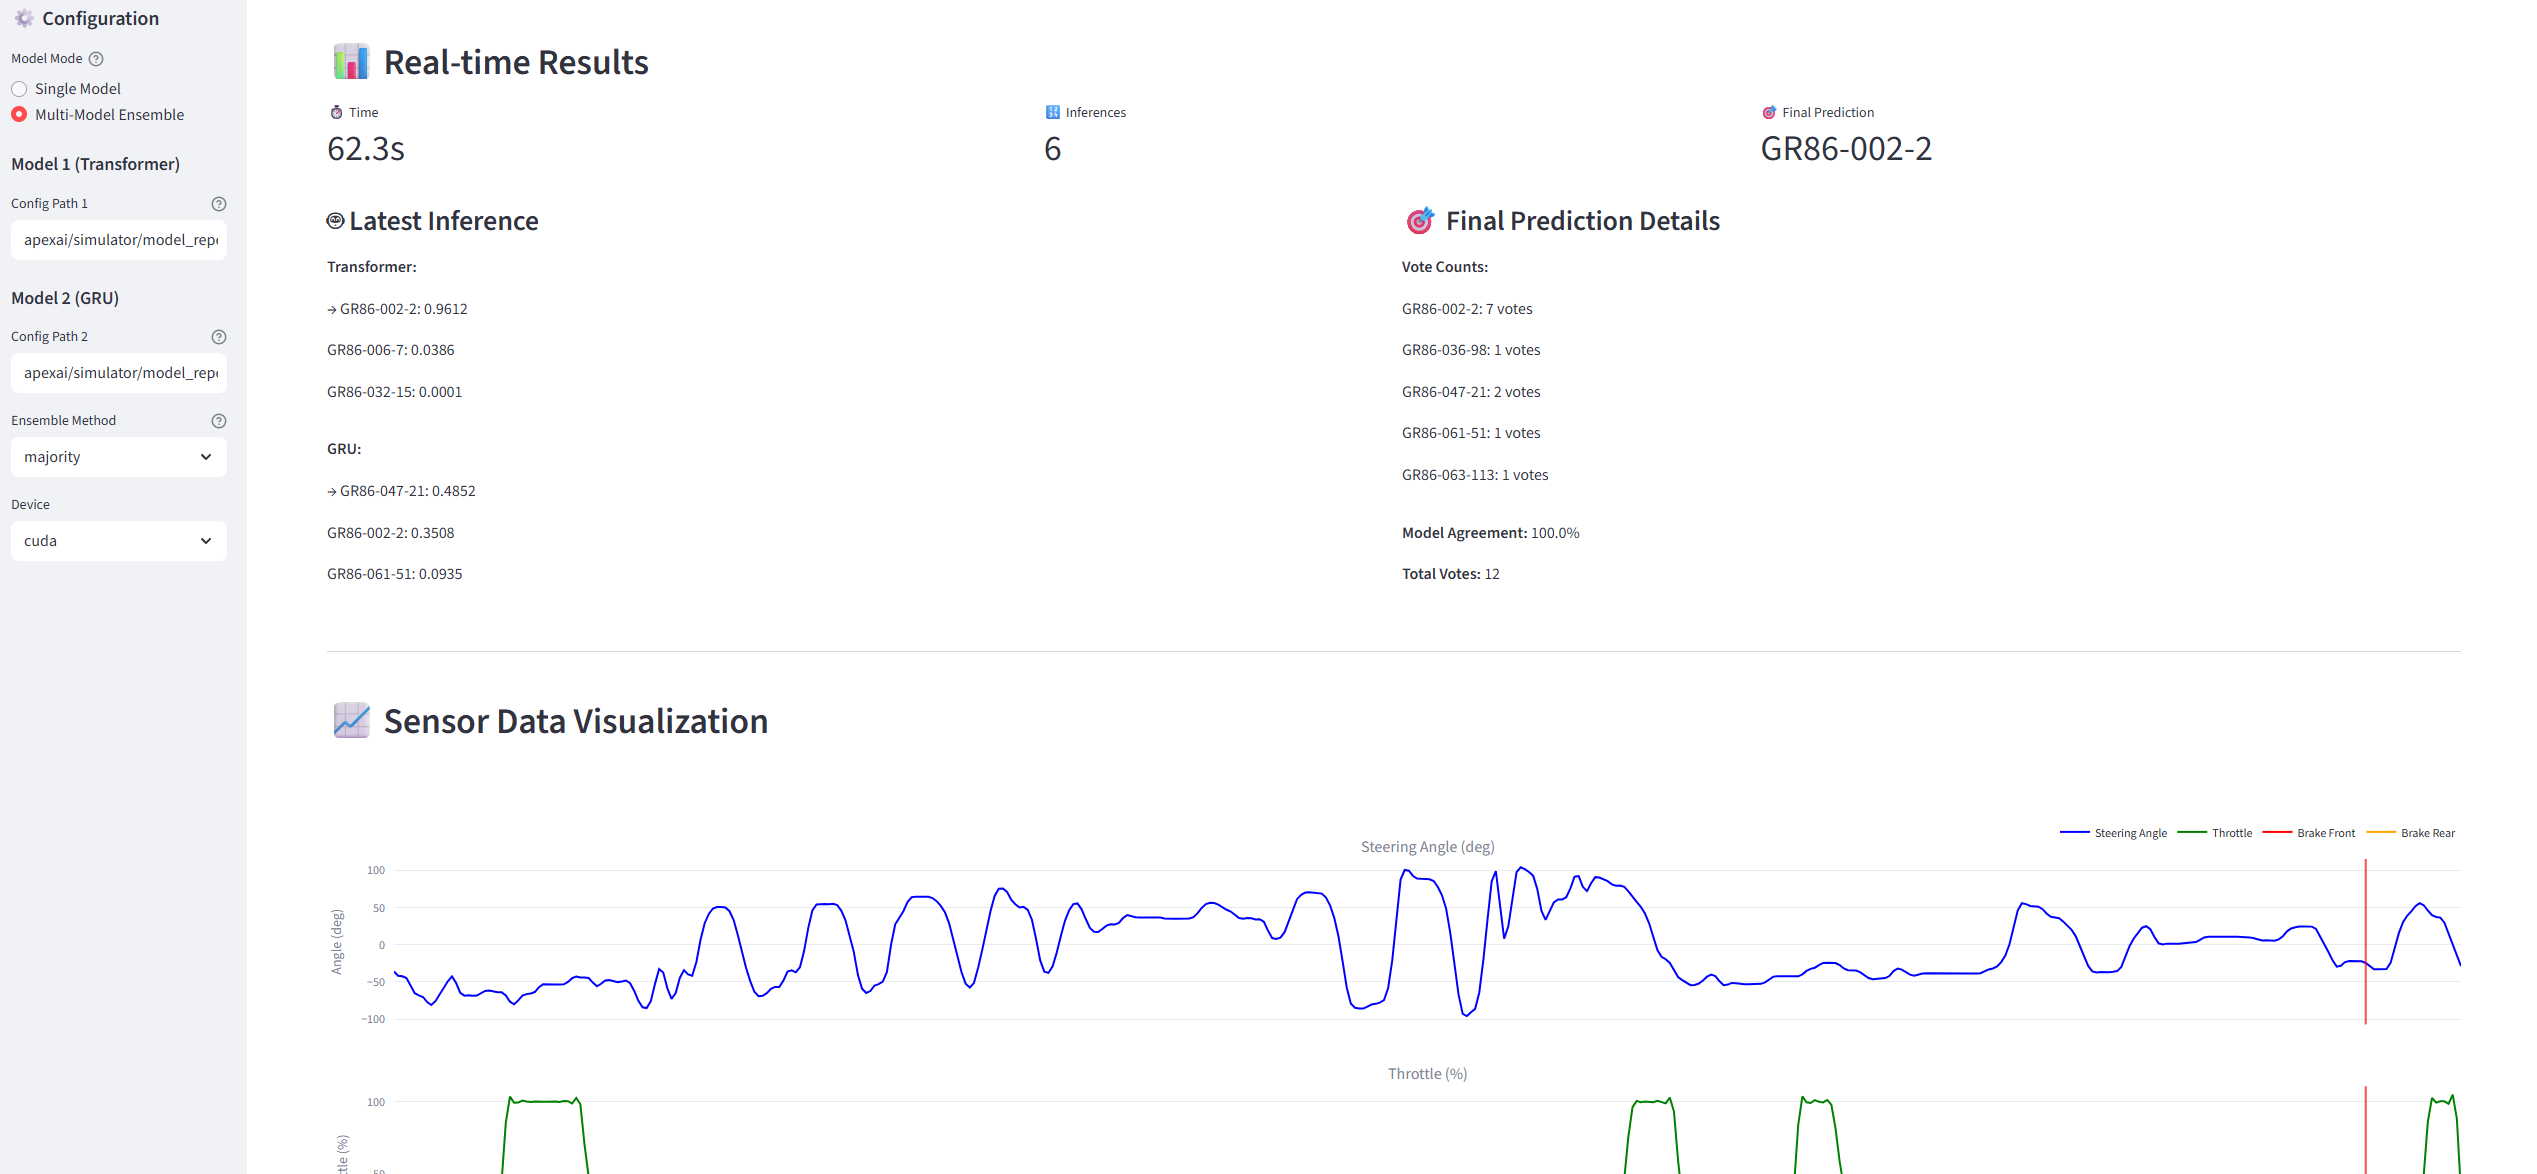Click the Device dropdown chevron arrow
The width and height of the screenshot is (2537, 1174).
206,541
